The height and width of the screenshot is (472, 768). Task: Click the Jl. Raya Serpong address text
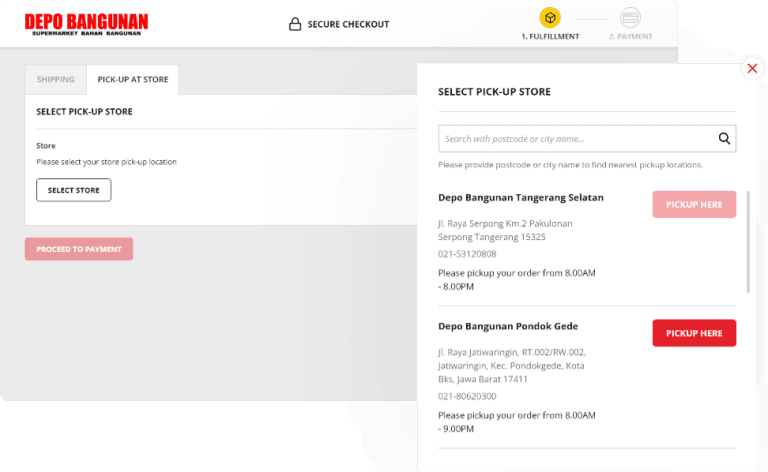[x=505, y=230]
